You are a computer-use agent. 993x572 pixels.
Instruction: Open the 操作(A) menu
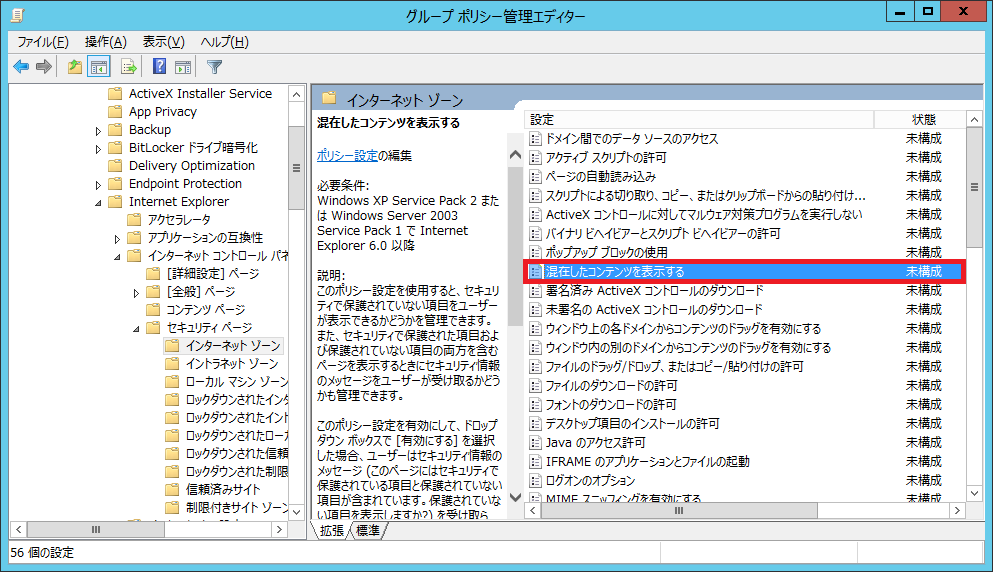[x=105, y=42]
